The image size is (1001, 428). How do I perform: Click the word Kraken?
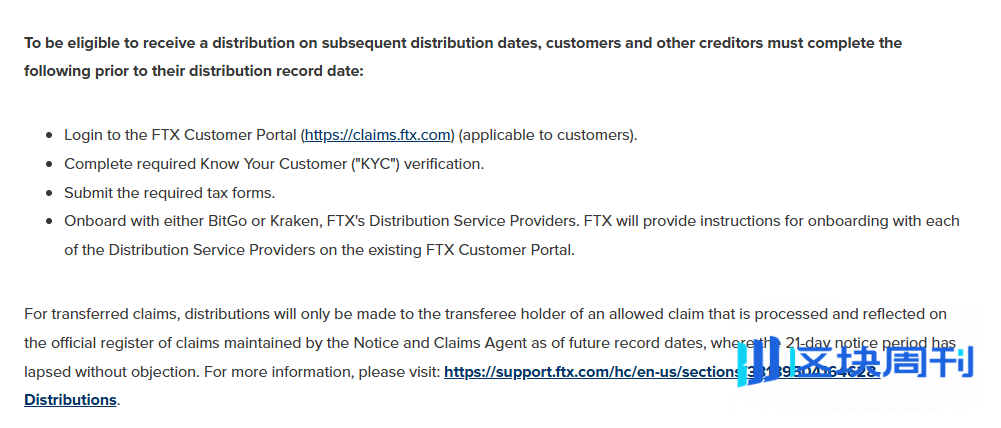click(x=295, y=221)
